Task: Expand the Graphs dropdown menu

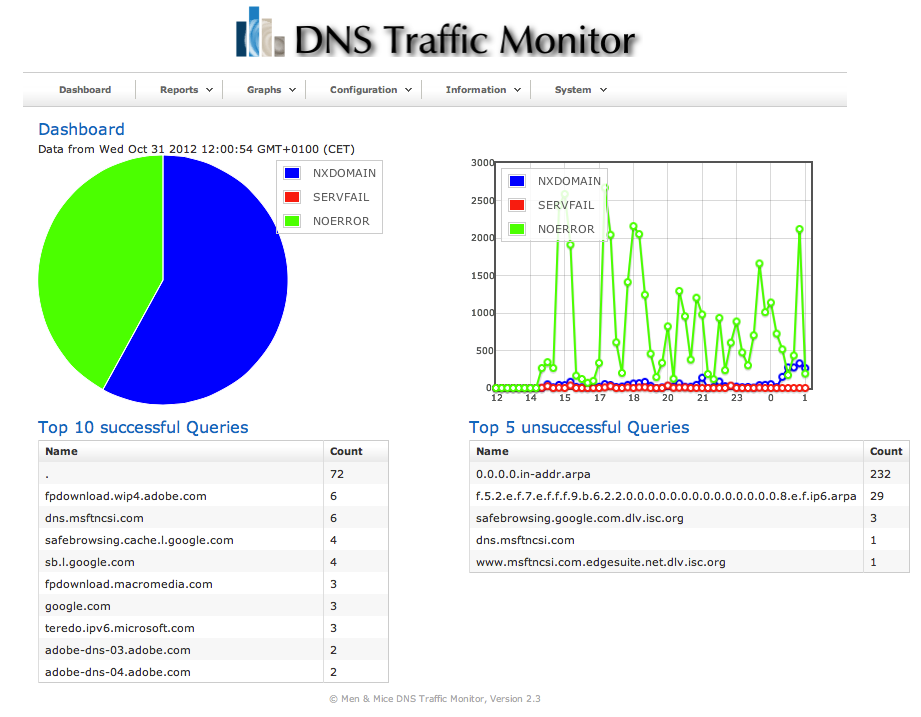Action: click(271, 90)
